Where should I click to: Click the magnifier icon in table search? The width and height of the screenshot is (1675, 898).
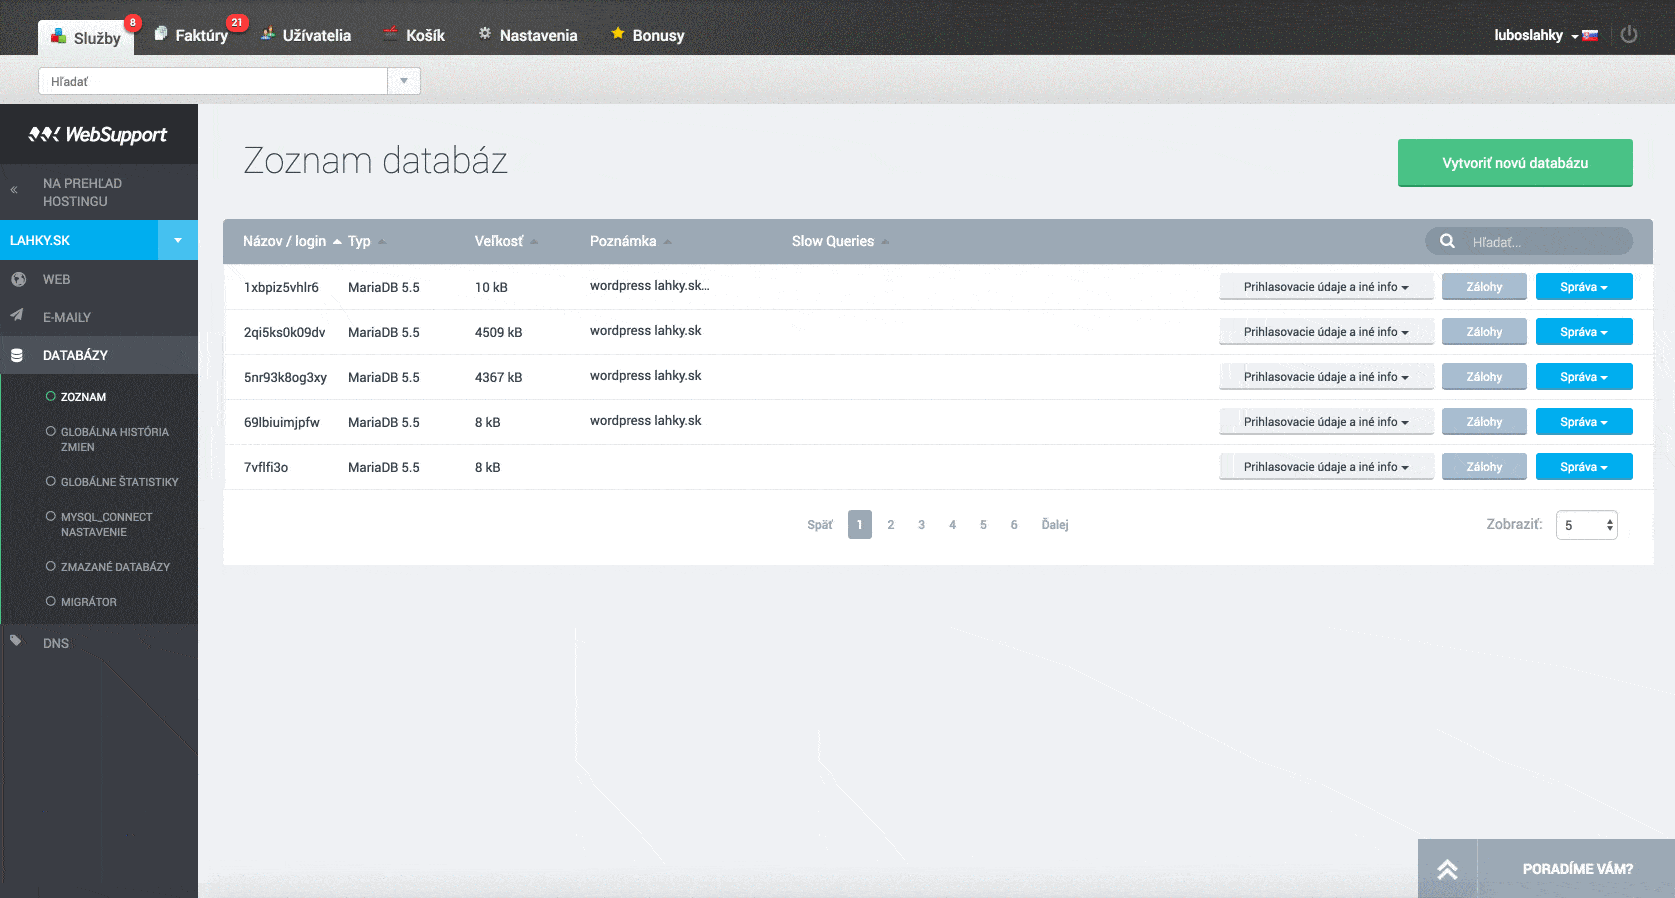tap(1447, 241)
